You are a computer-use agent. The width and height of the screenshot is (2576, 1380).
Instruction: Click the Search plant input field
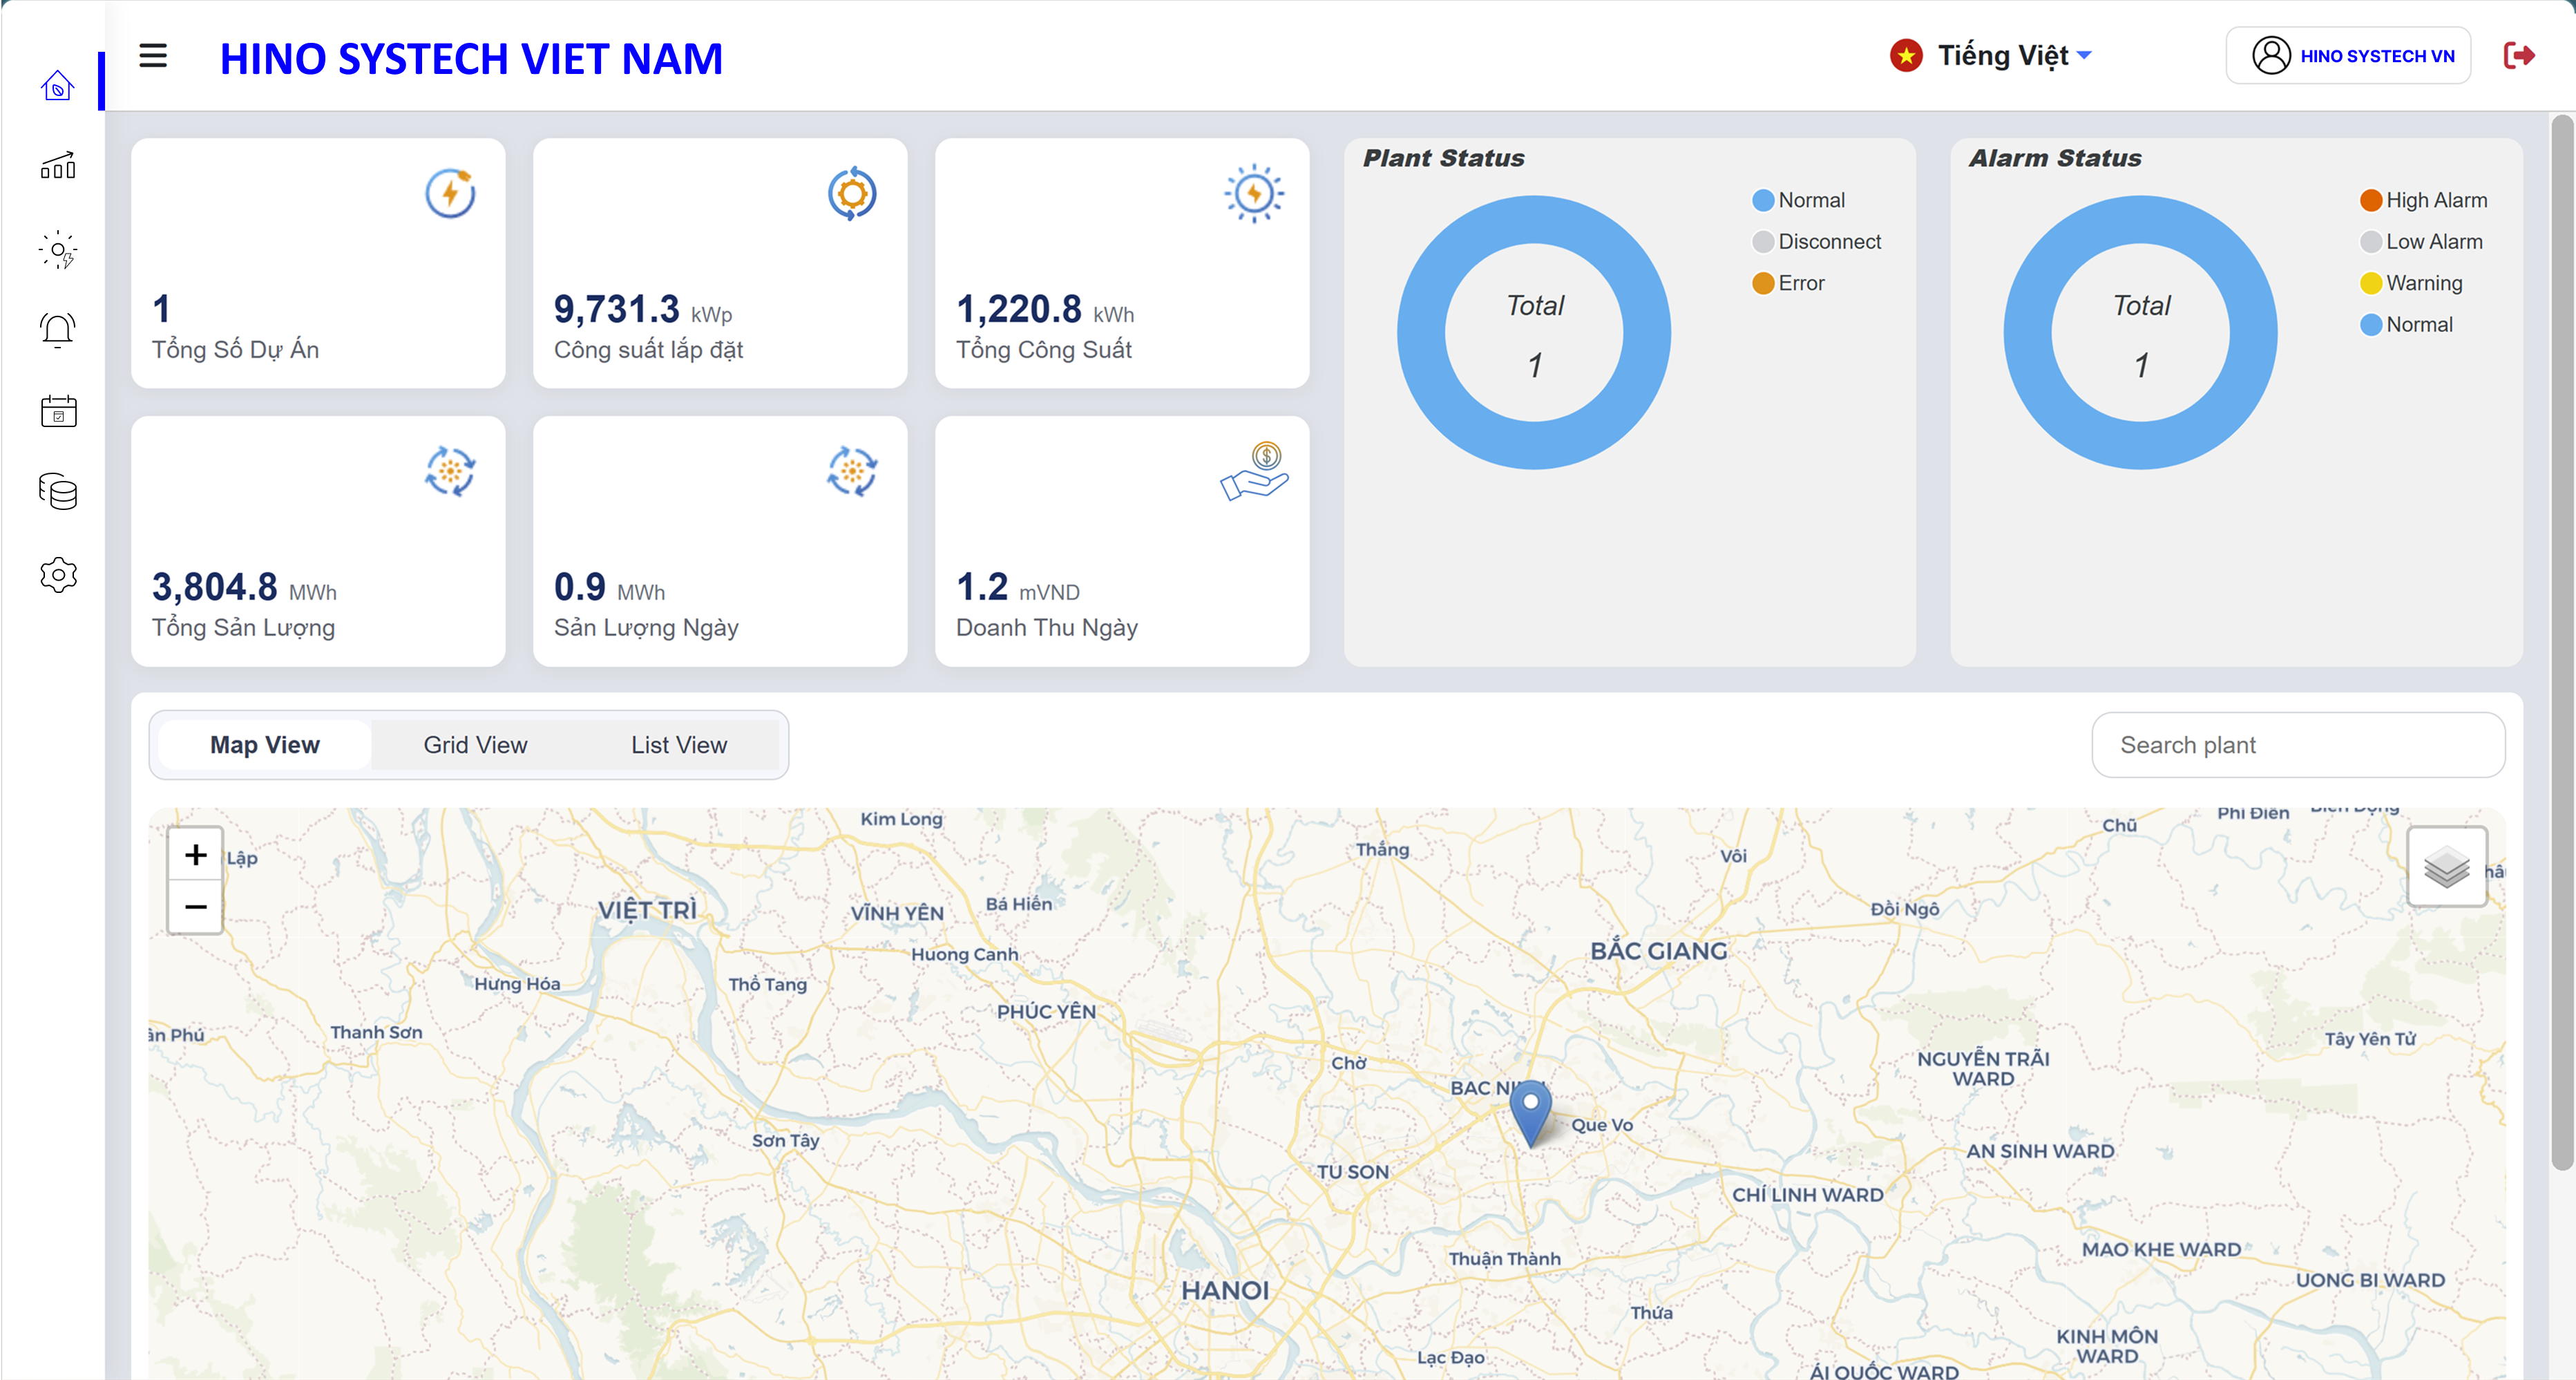[x=2297, y=745]
